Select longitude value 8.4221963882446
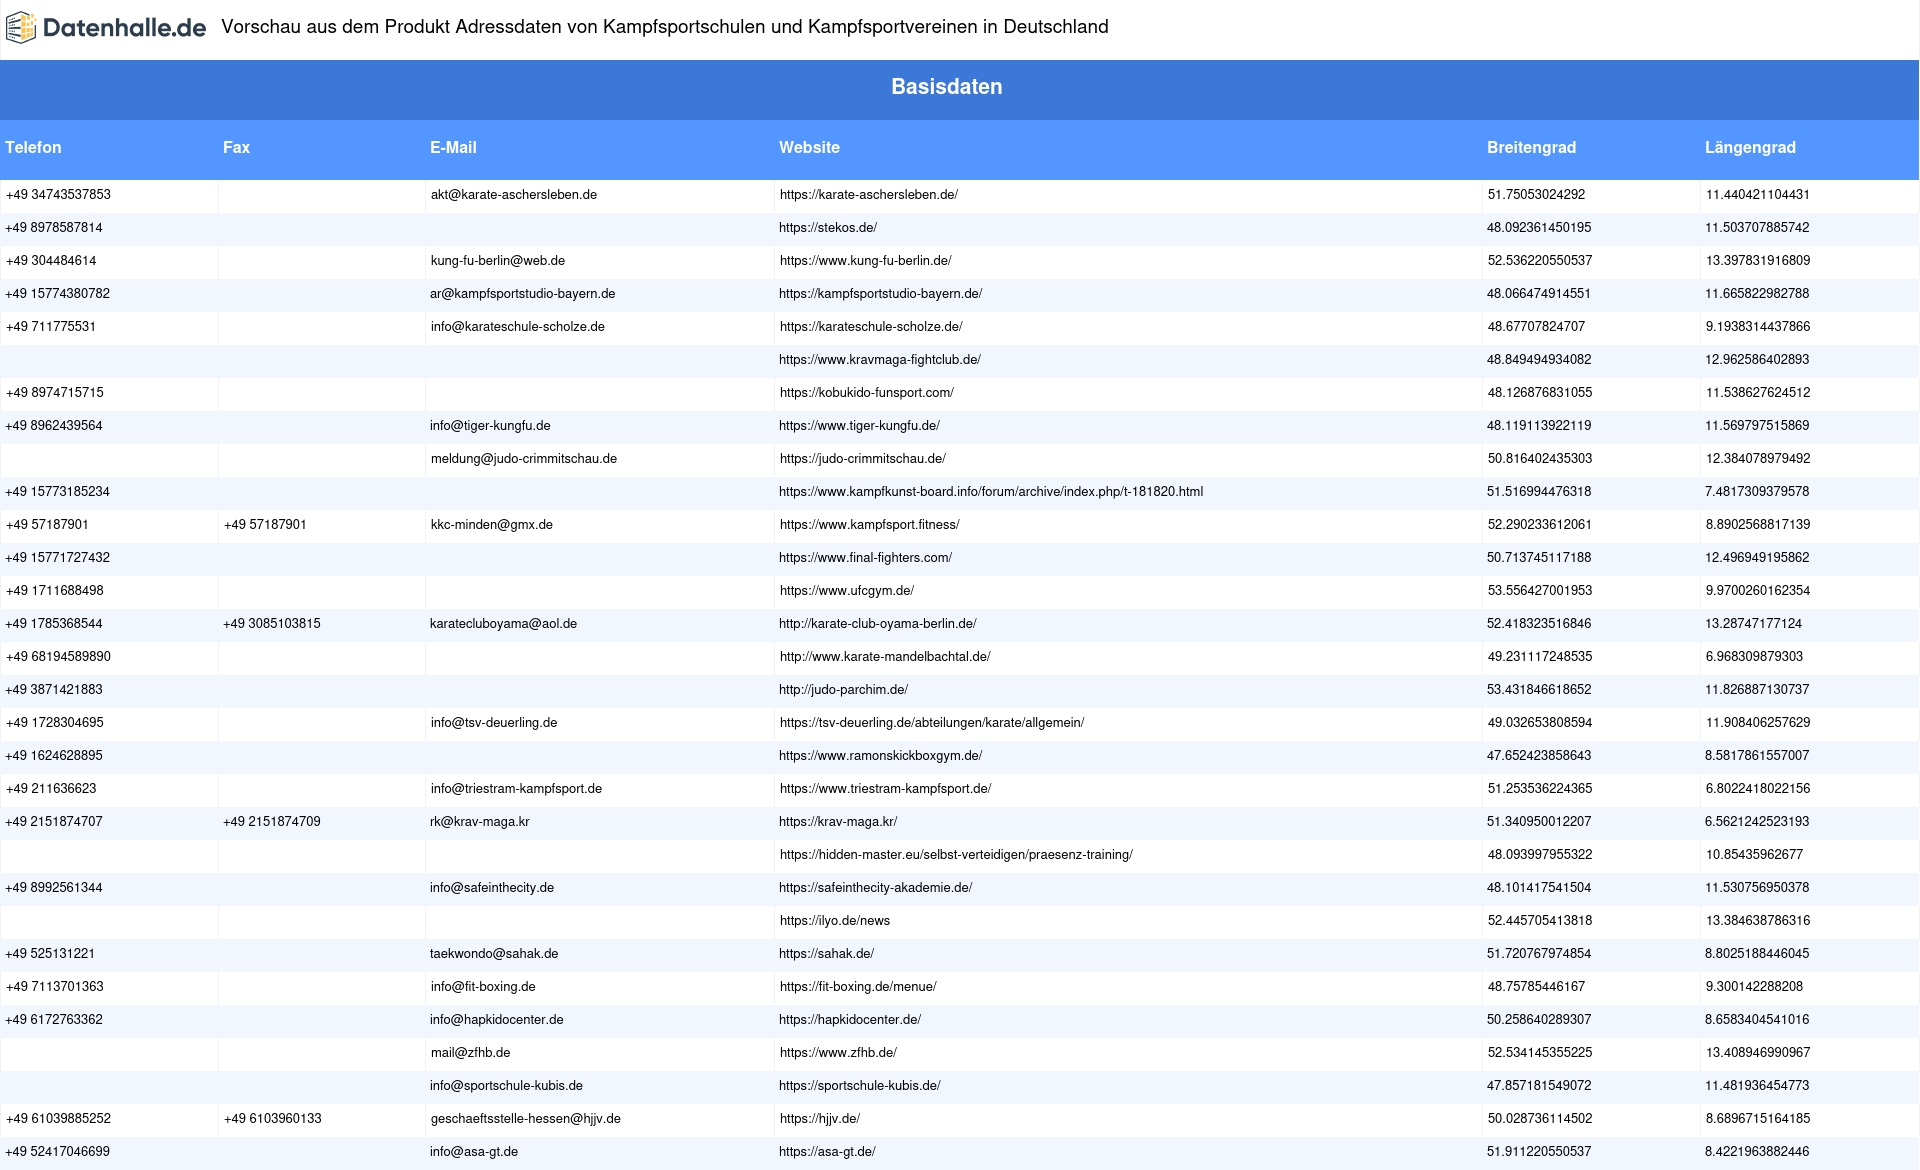 tap(1757, 1152)
